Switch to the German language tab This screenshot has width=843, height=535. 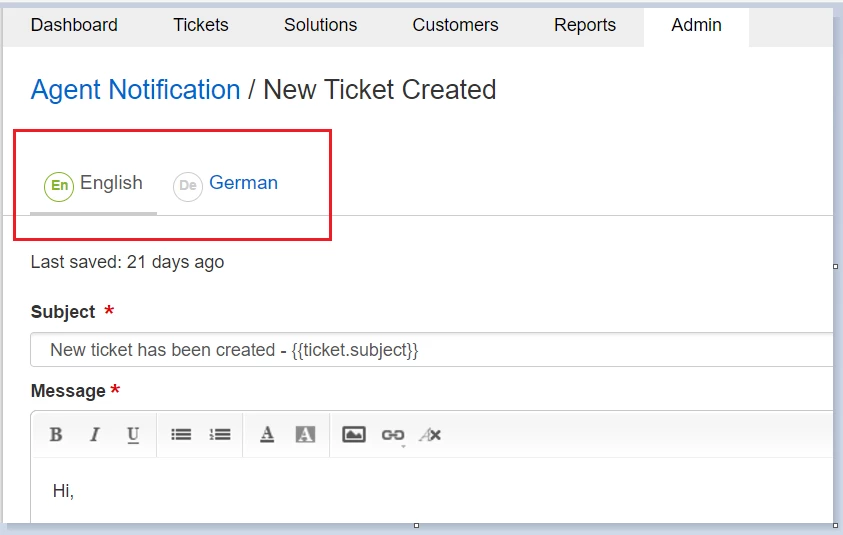click(226, 186)
